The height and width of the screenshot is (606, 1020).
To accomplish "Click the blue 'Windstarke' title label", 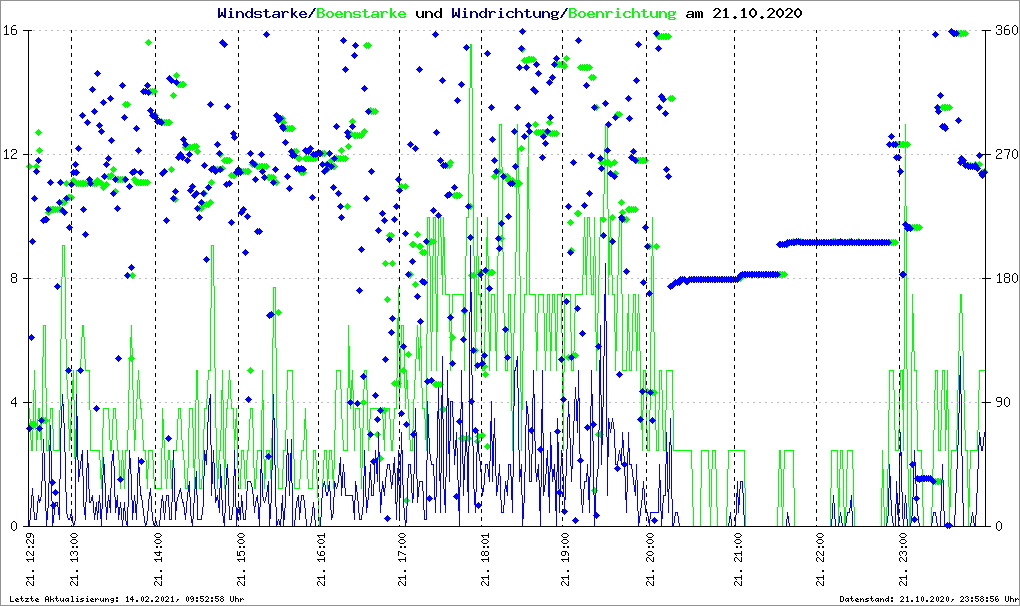I will [x=264, y=14].
